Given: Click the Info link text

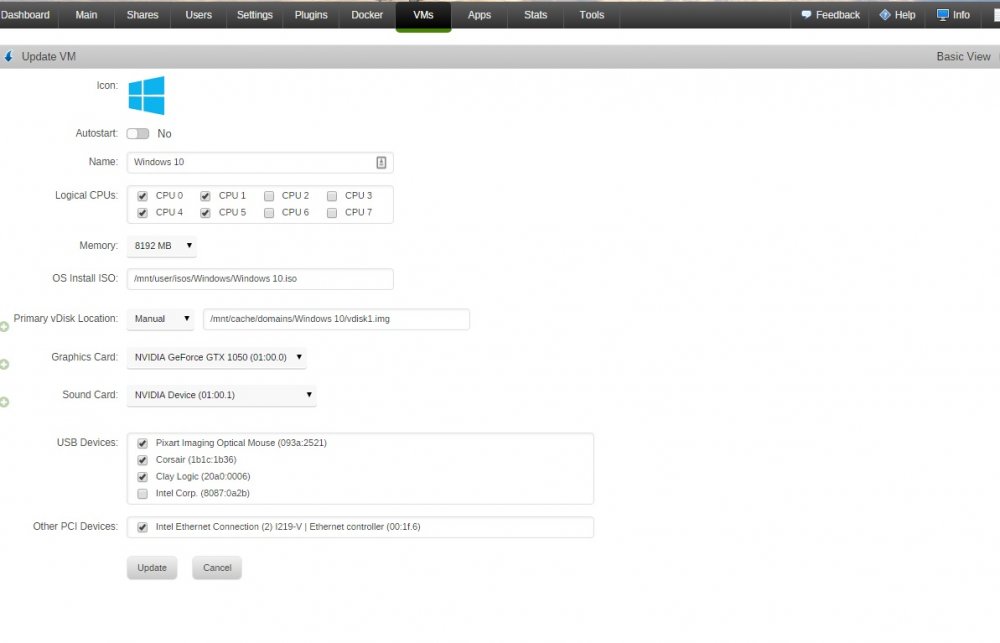Looking at the screenshot, I should click(961, 15).
